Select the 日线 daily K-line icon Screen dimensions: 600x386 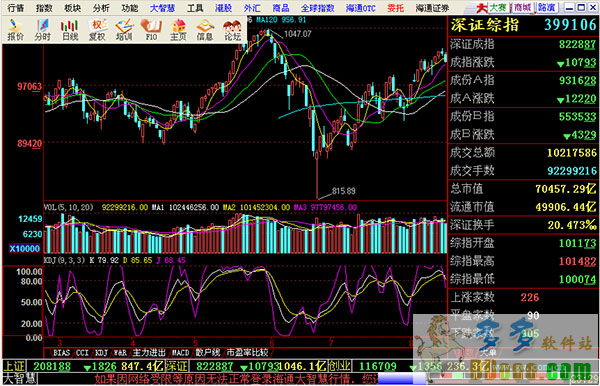click(x=70, y=30)
